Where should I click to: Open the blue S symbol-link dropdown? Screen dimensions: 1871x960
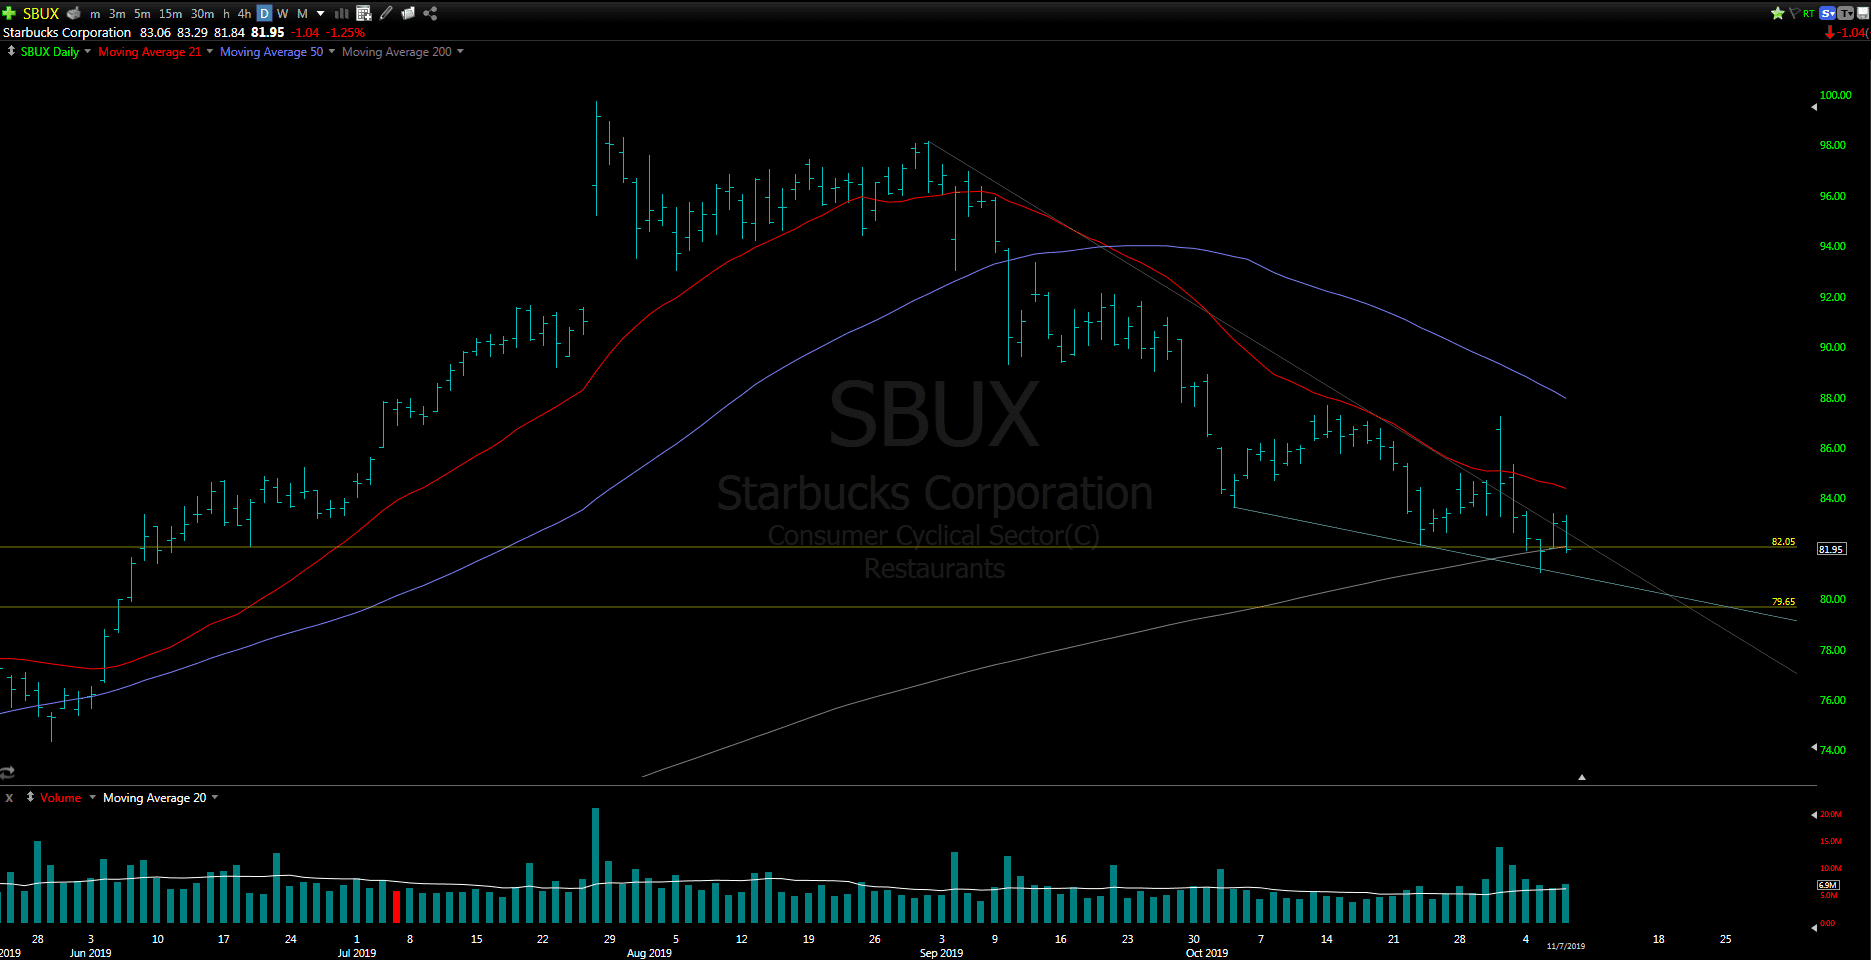coord(1827,13)
